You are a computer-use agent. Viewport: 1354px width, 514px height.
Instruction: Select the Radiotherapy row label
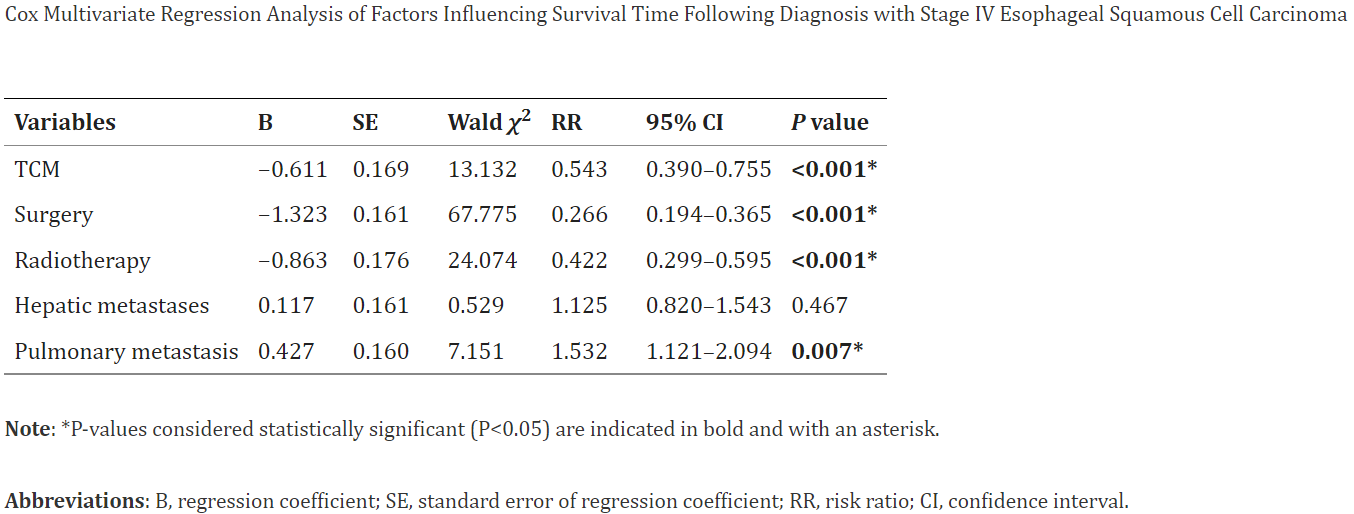tap(82, 261)
